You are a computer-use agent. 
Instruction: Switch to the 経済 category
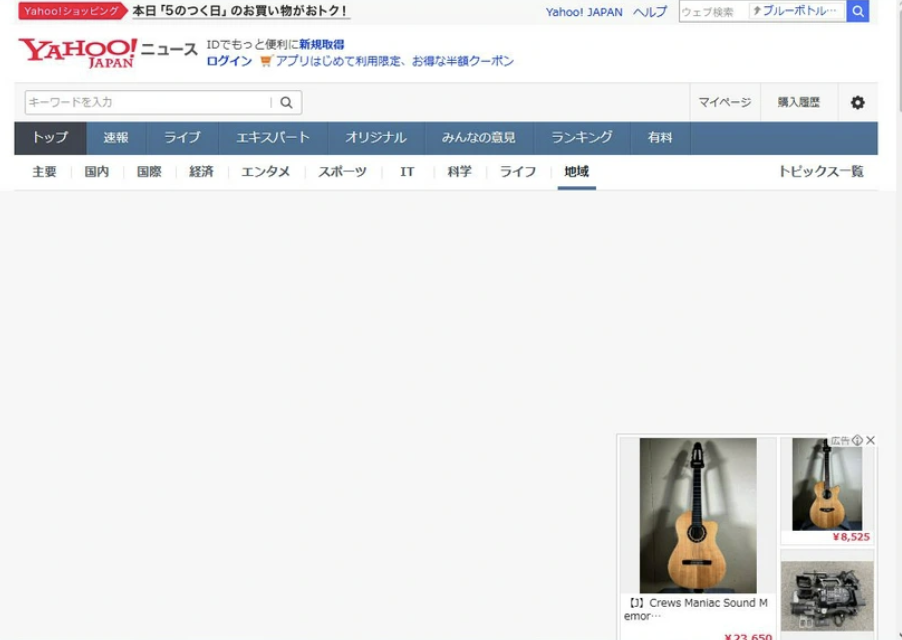tap(201, 171)
